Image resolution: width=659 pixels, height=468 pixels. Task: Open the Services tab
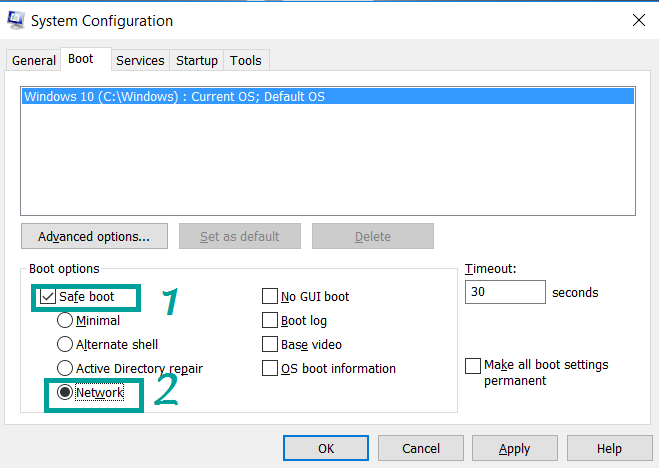[140, 61]
